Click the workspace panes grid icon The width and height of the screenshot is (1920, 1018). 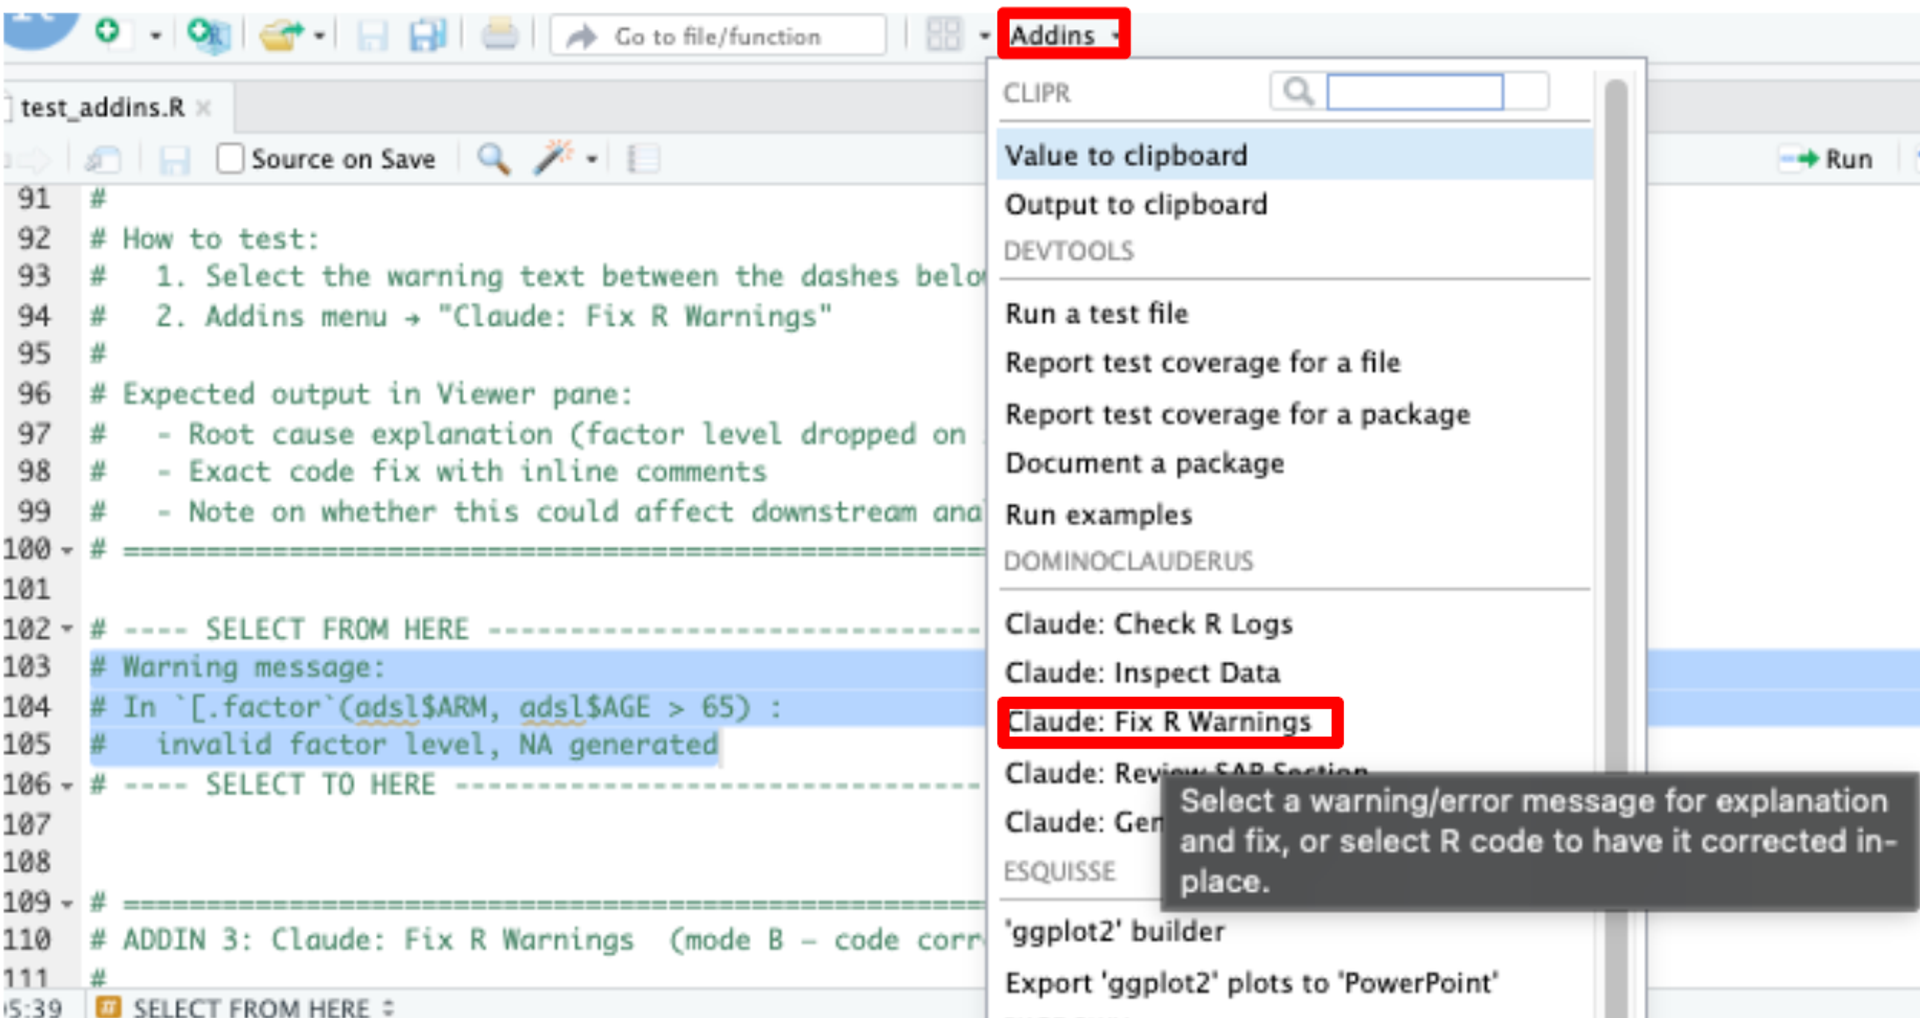coord(943,35)
